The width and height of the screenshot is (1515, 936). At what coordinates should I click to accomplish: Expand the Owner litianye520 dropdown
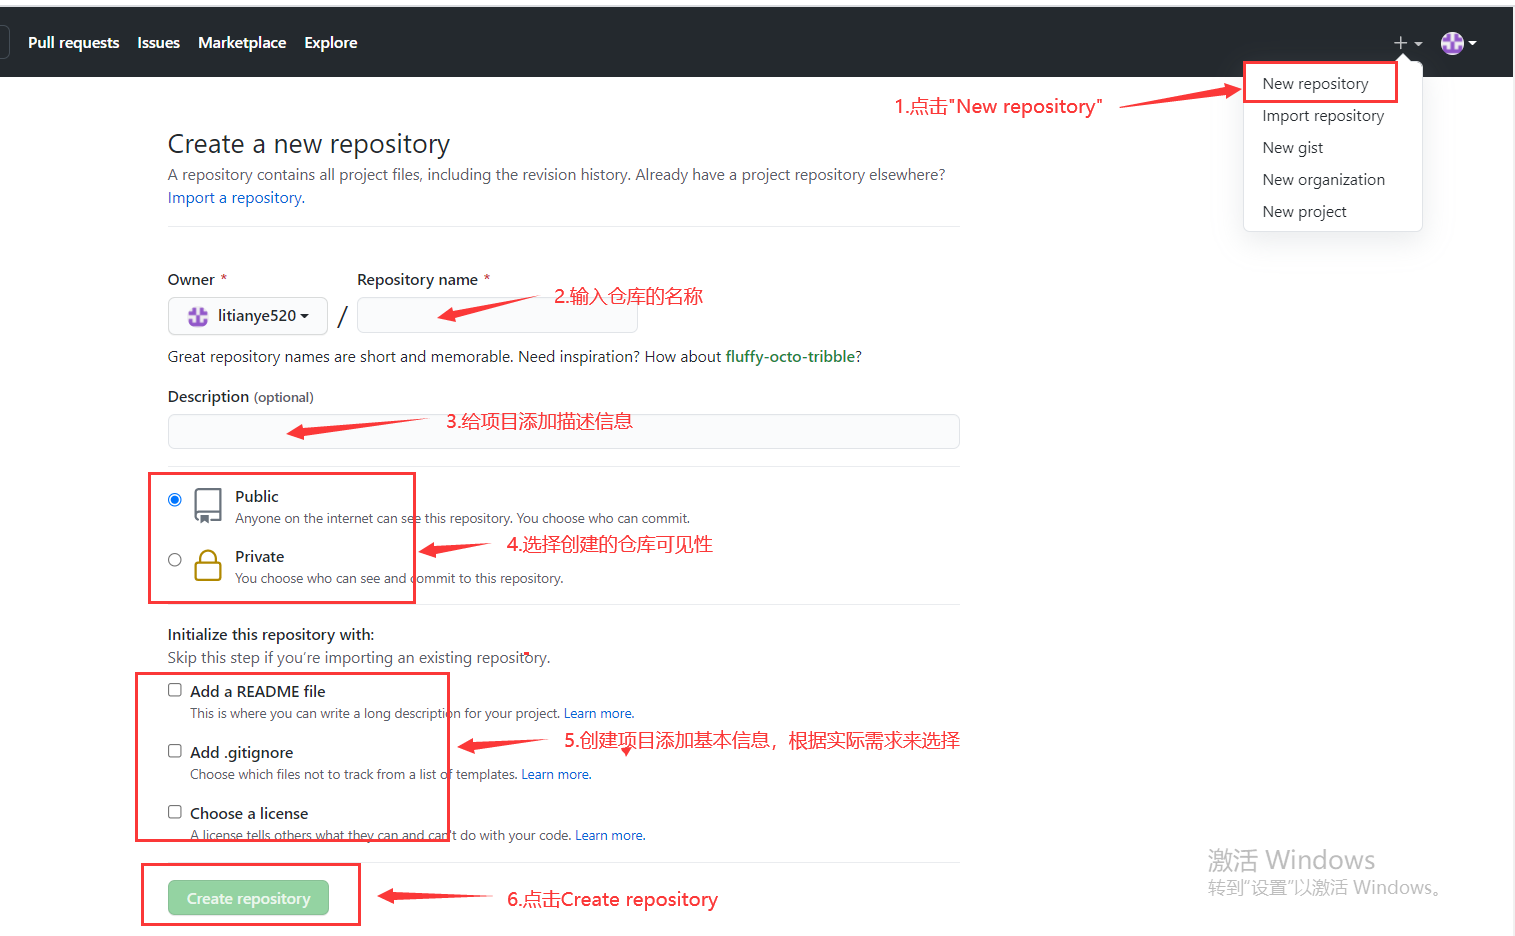click(248, 316)
